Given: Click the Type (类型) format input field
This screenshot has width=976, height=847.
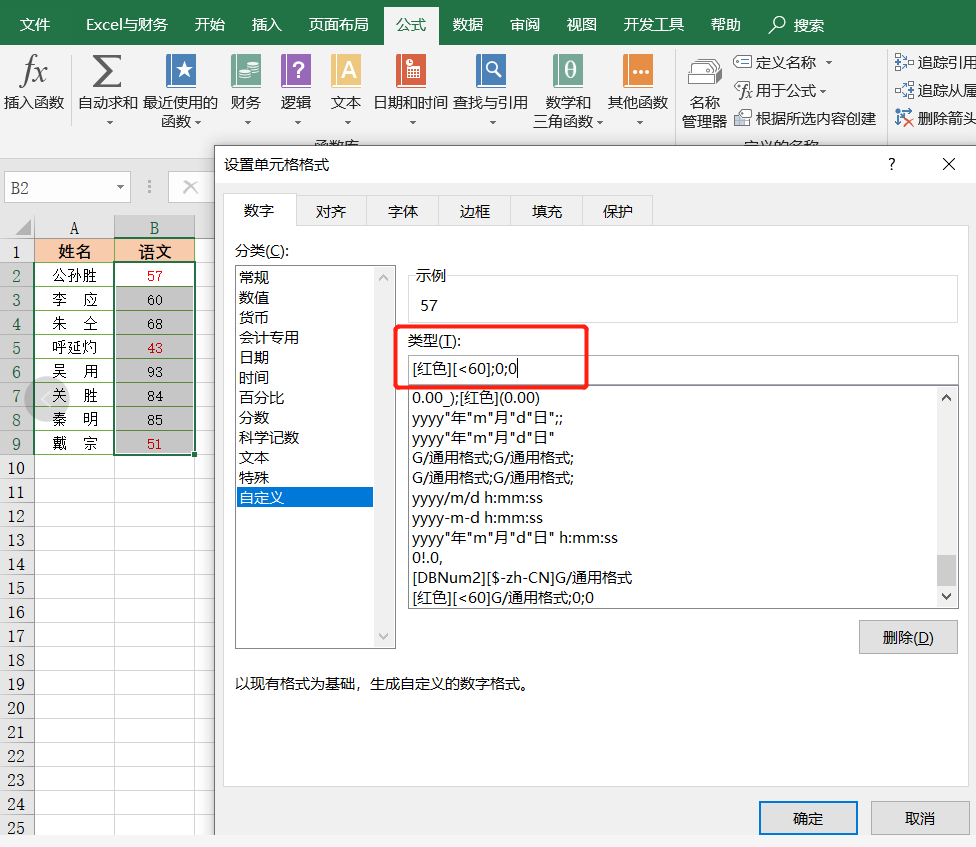Looking at the screenshot, I should (x=683, y=369).
